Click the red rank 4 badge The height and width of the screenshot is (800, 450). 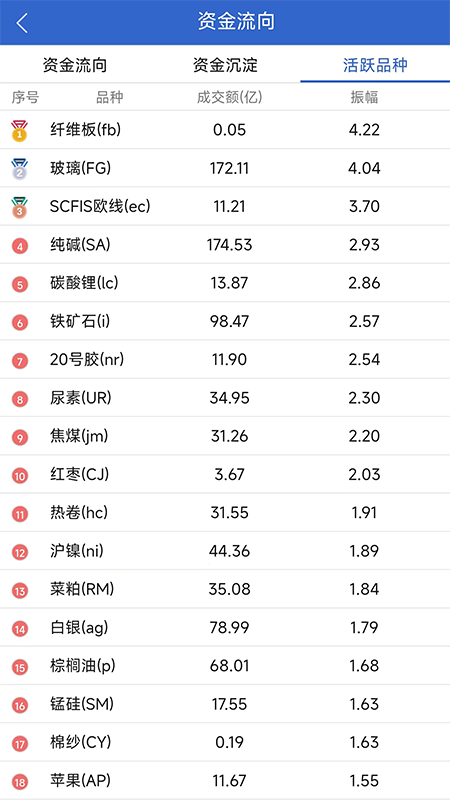(20, 246)
